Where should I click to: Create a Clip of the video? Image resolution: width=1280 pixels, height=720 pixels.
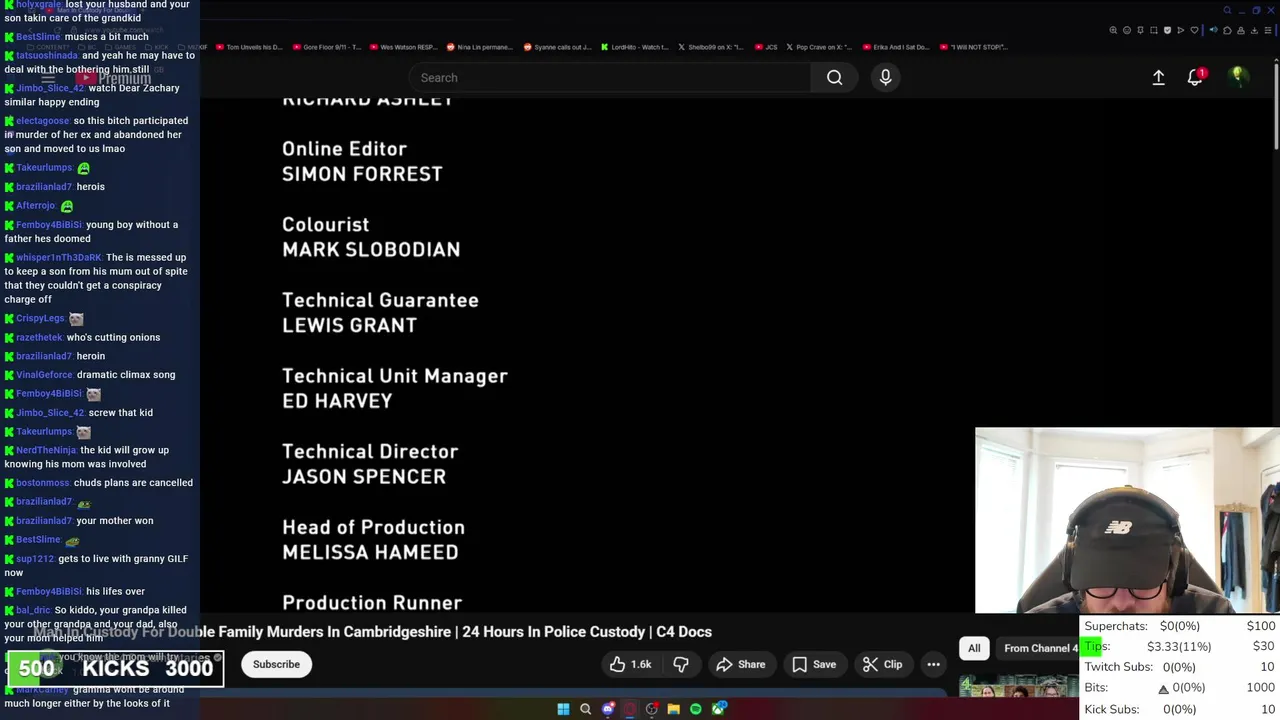coord(882,664)
